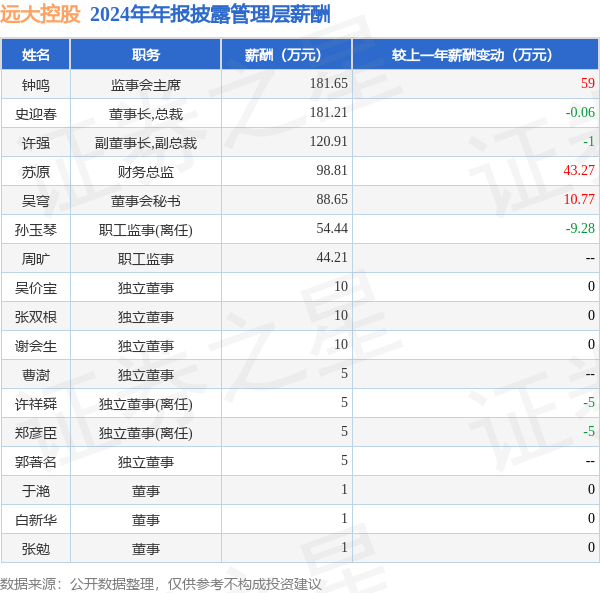Select the 薪酬（万元） column header
This screenshot has width=600, height=593.
[286, 55]
